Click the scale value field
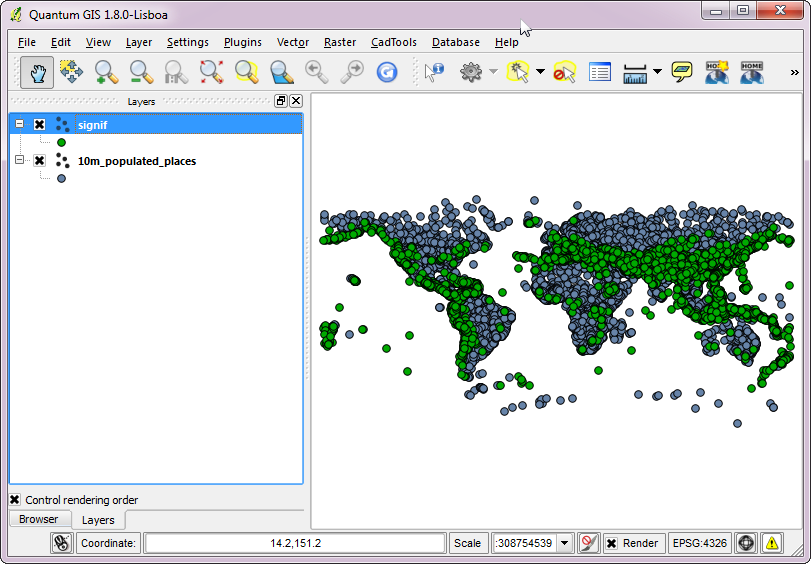The height and width of the screenshot is (564, 811). [x=524, y=543]
